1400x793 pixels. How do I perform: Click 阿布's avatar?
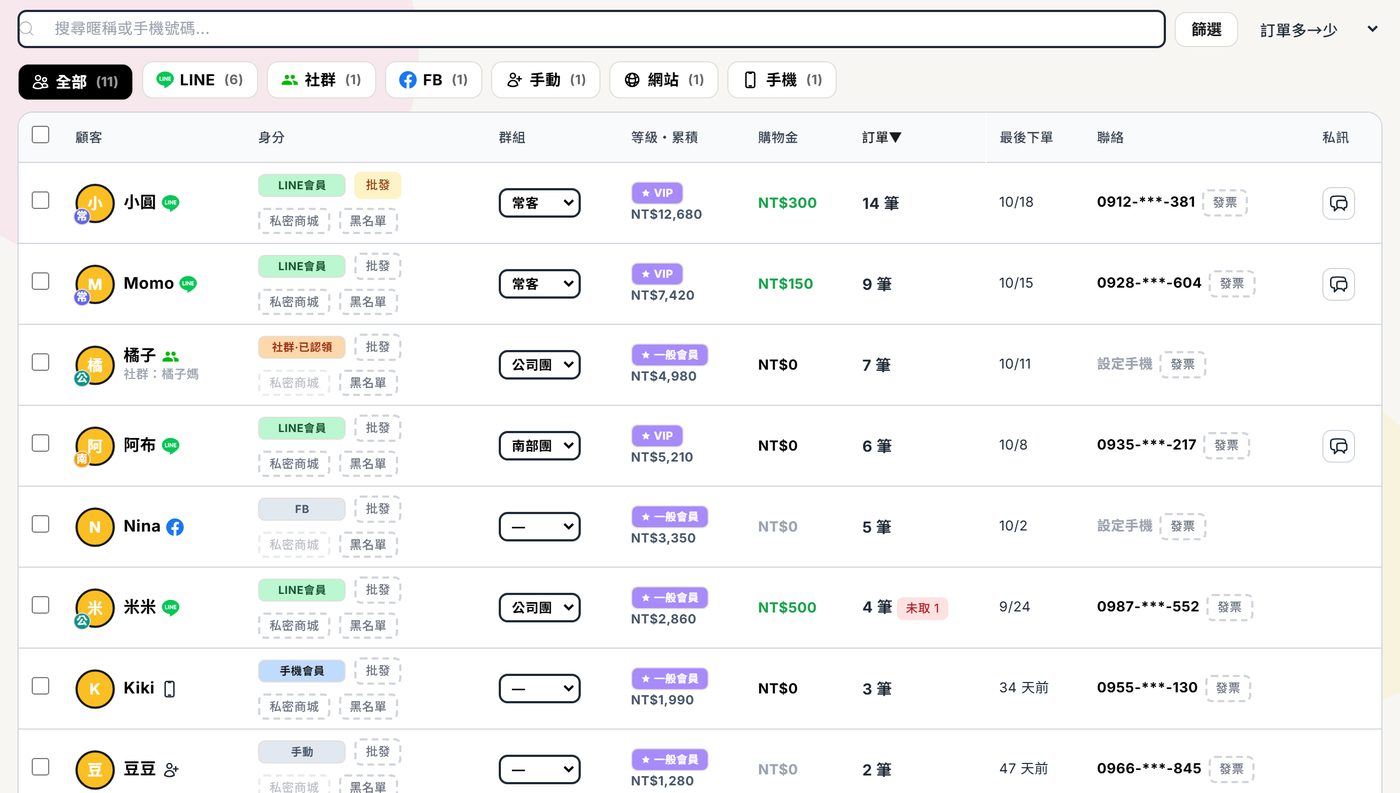point(95,446)
